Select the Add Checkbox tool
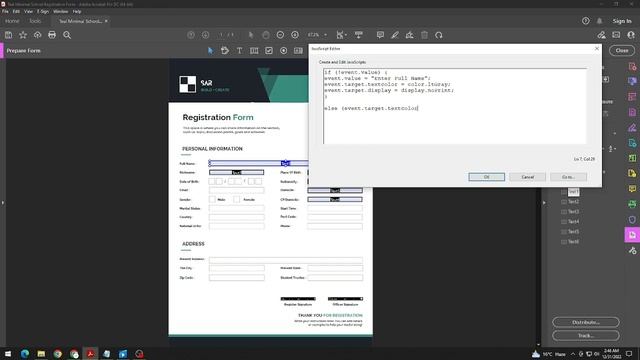Viewport: 640px width, 360px height. tap(269, 51)
